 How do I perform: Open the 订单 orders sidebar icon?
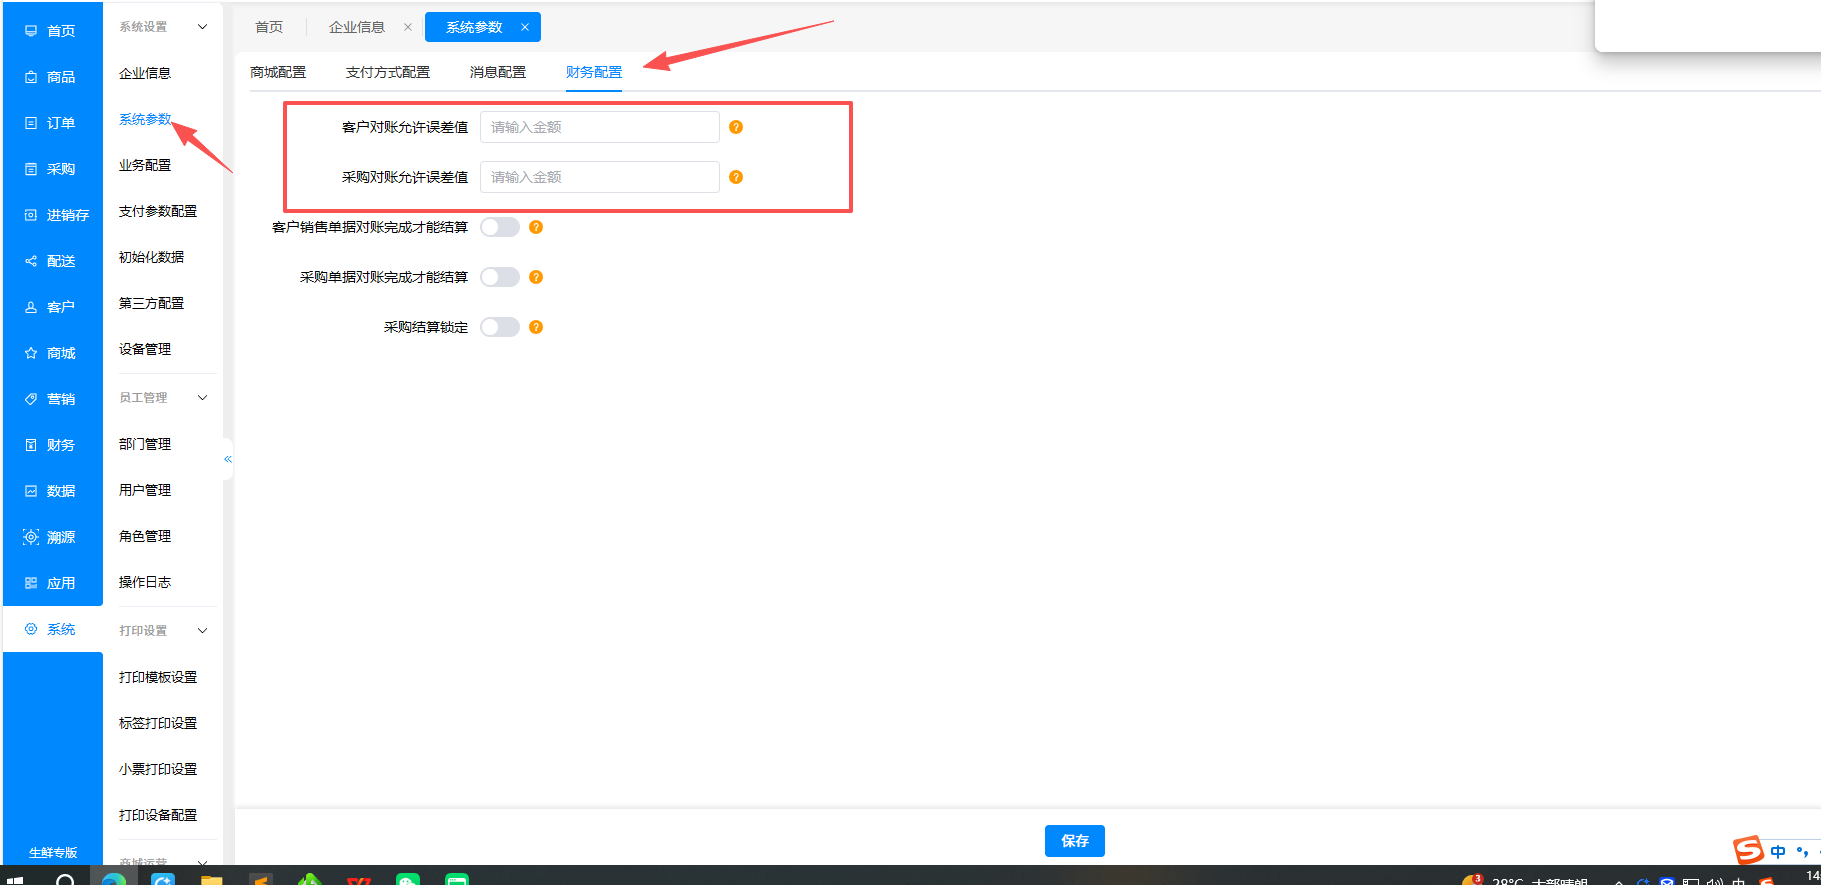[x=31, y=123]
